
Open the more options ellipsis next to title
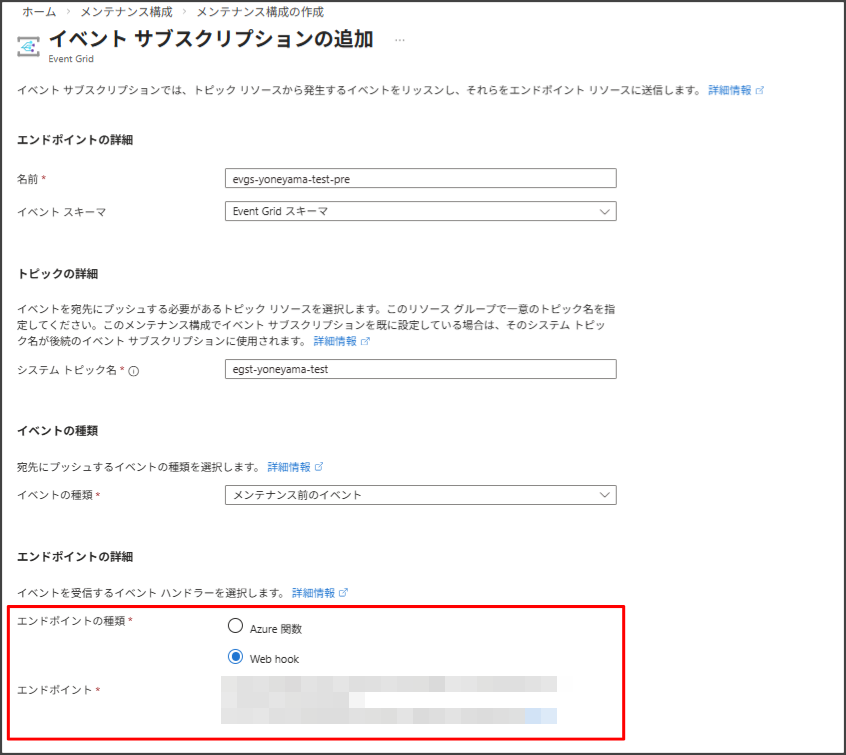pyautogui.click(x=400, y=40)
